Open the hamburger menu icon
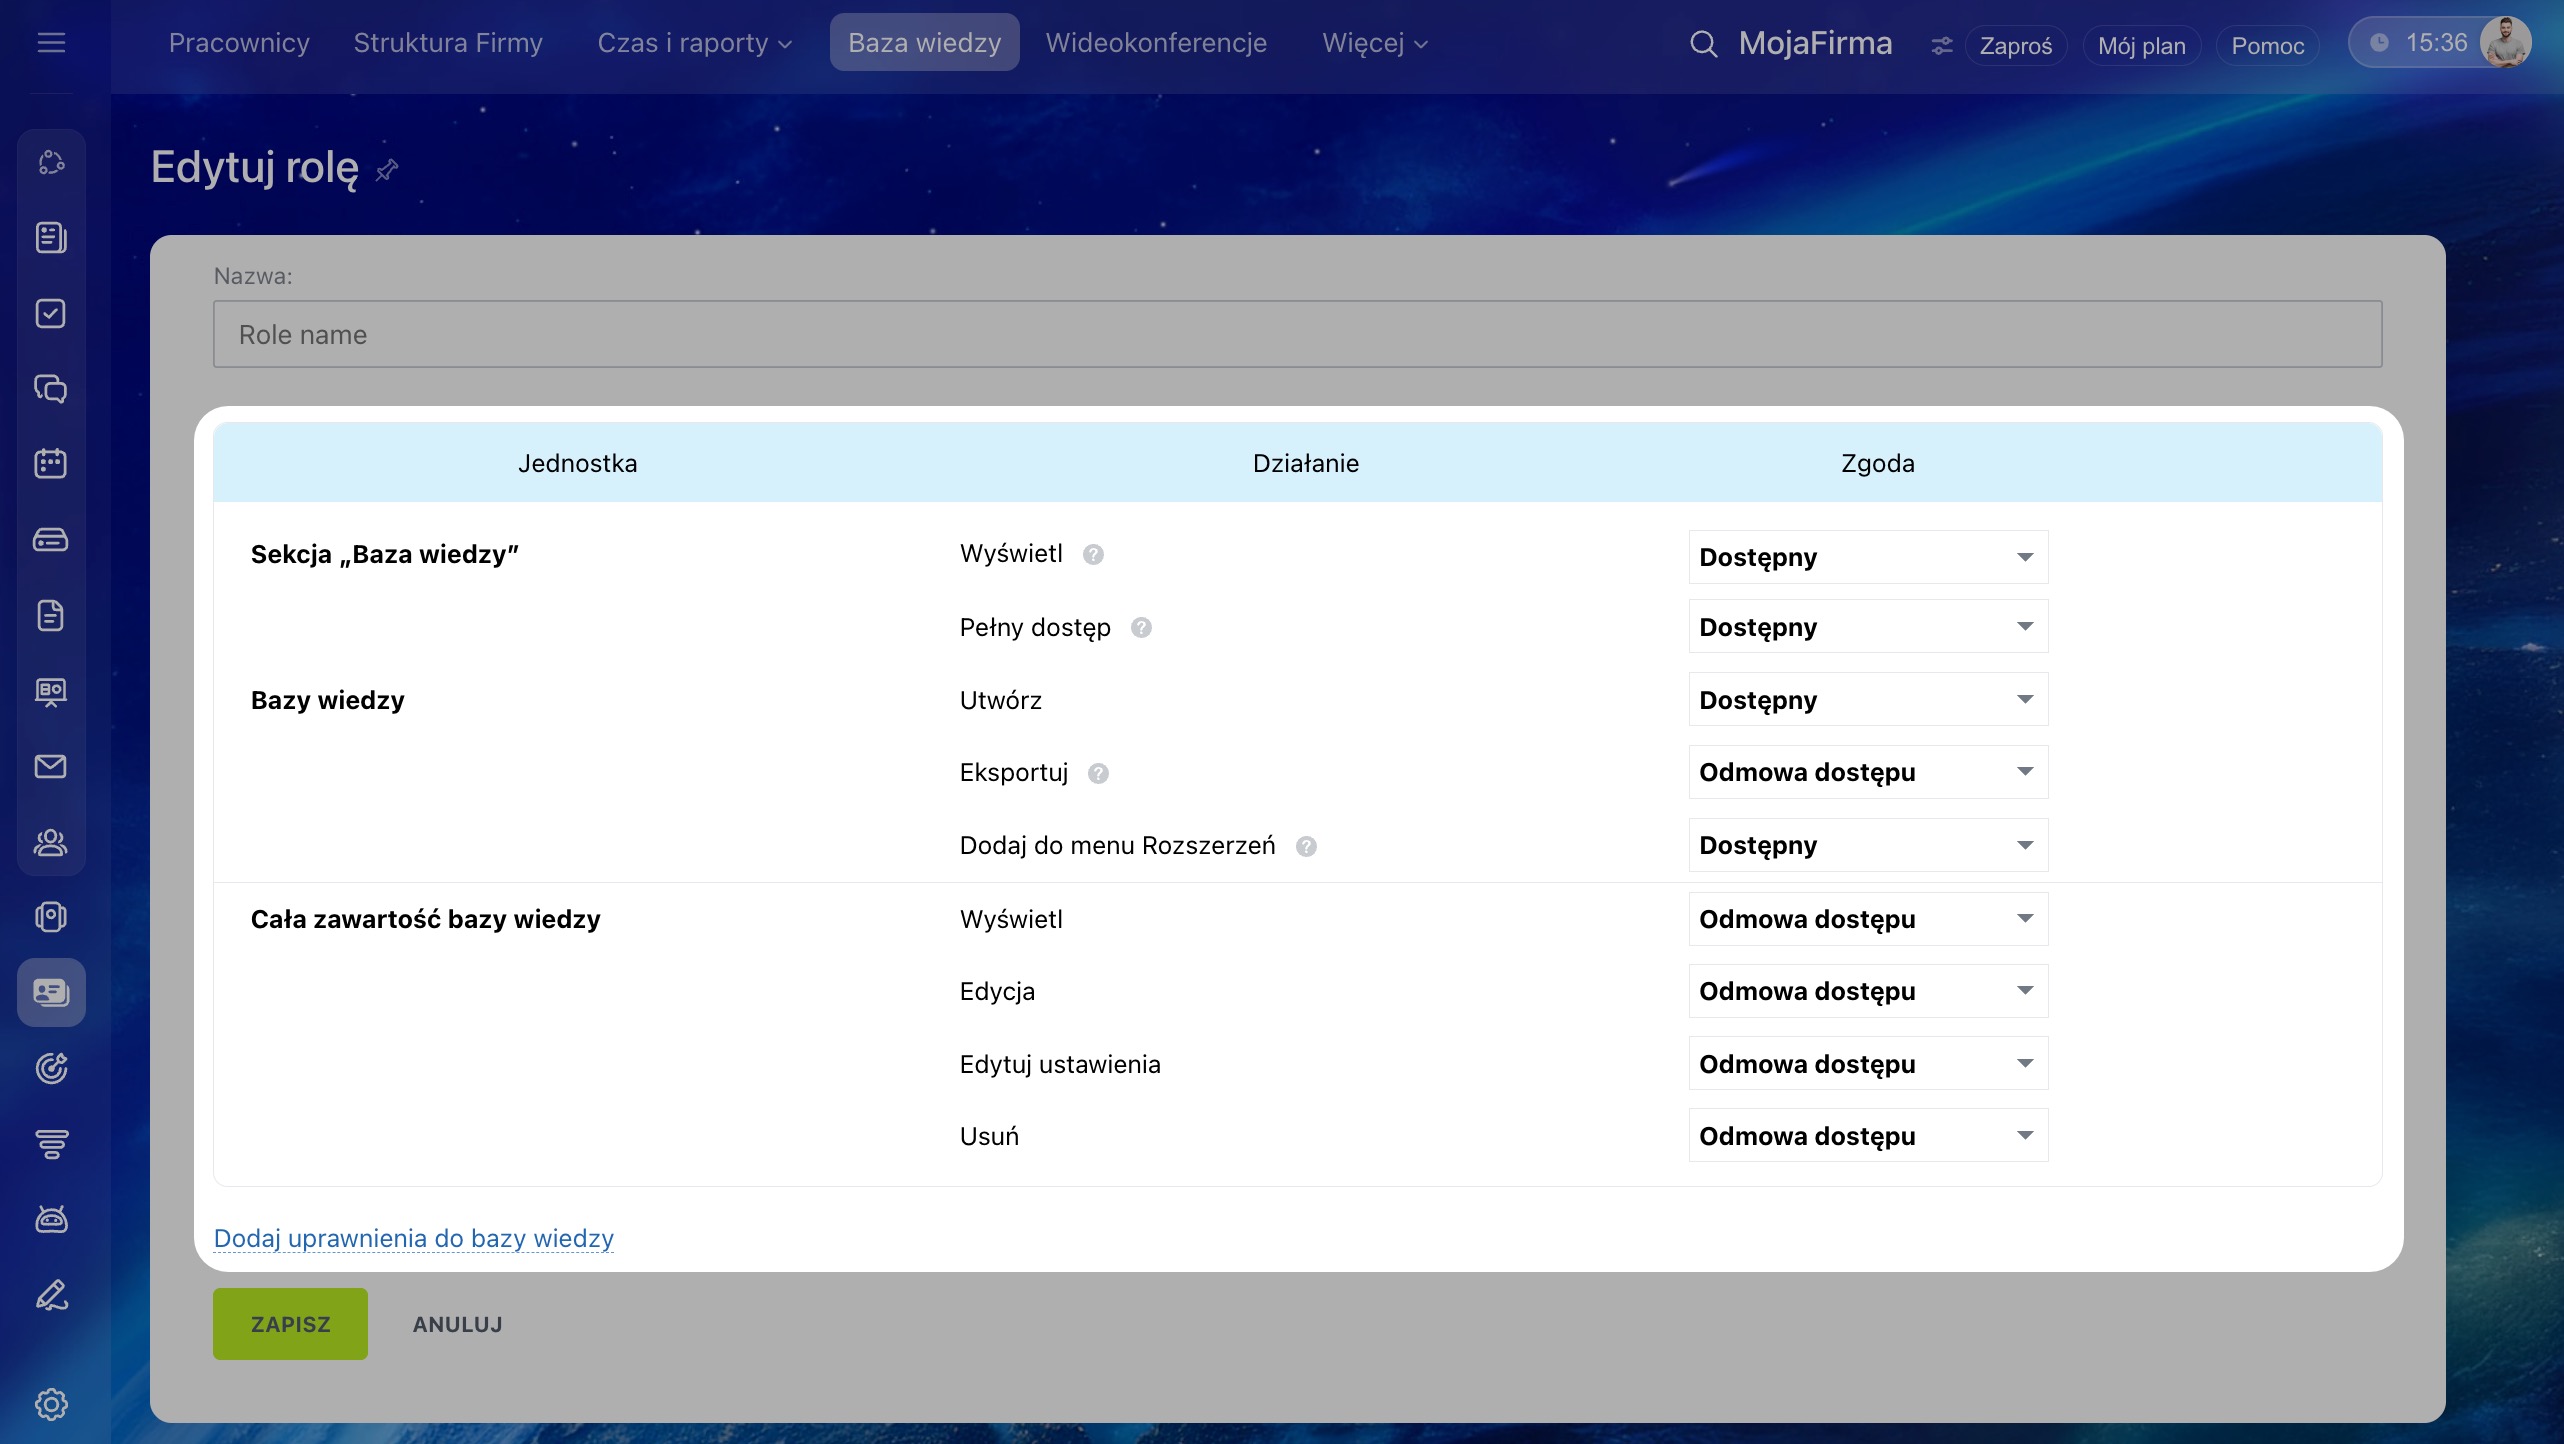 [x=51, y=43]
